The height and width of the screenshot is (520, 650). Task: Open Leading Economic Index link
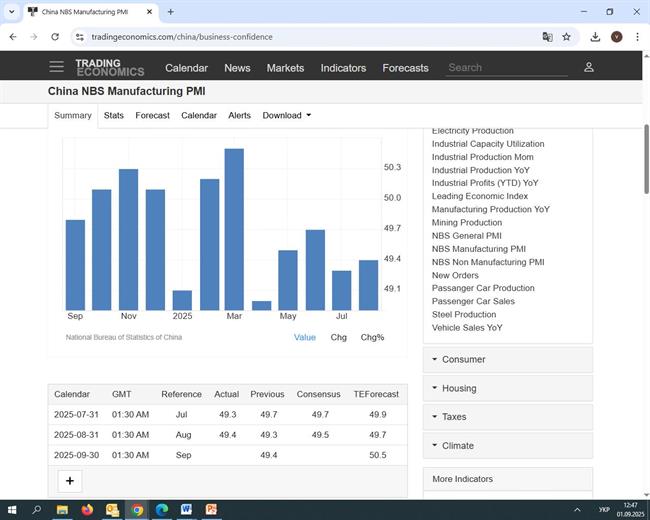pyautogui.click(x=480, y=196)
